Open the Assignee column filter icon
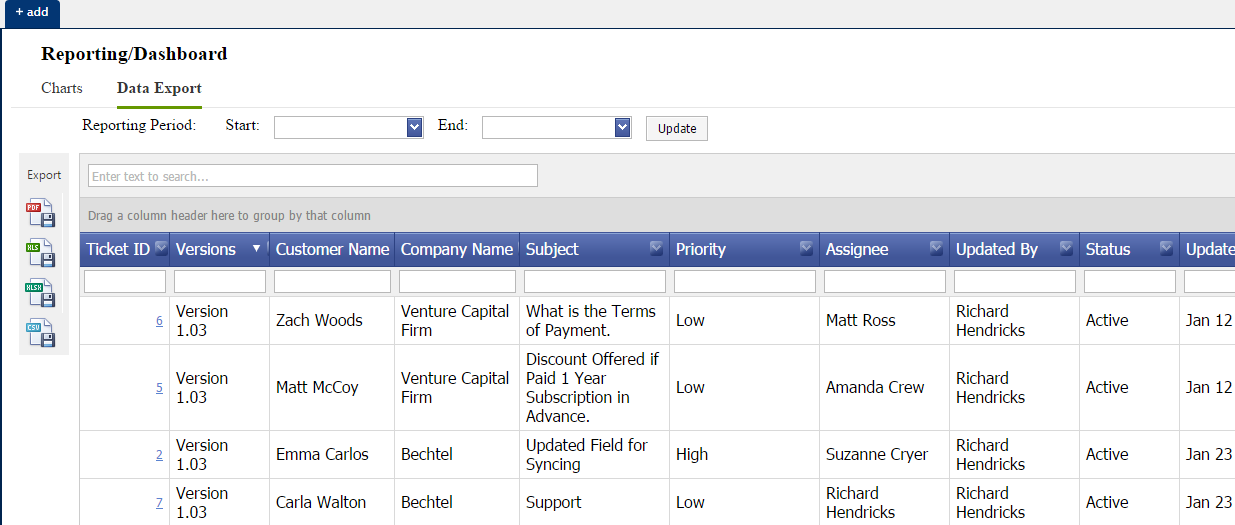 (x=936, y=249)
